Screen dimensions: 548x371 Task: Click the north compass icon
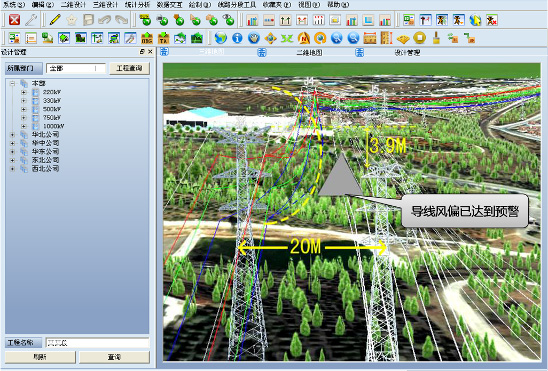point(304,38)
